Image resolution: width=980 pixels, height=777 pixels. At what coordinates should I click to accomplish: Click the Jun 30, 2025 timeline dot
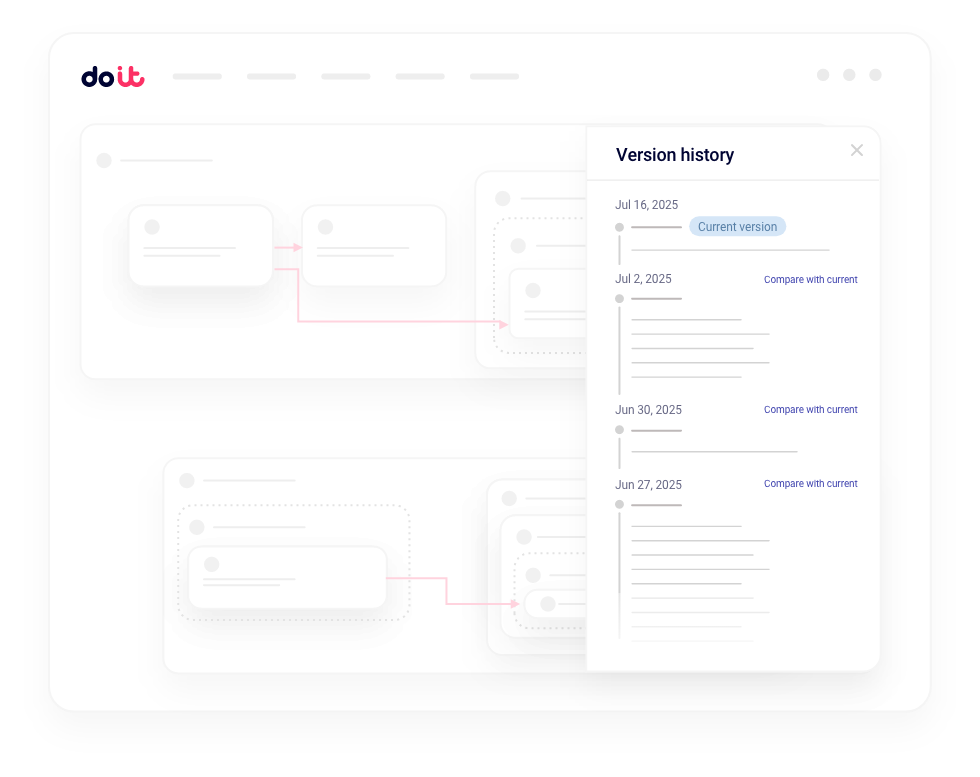click(x=619, y=430)
